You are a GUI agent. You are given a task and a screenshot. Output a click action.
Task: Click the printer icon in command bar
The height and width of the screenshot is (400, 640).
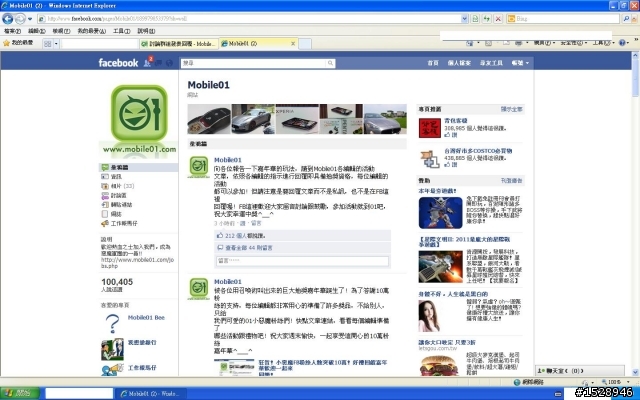click(x=518, y=43)
